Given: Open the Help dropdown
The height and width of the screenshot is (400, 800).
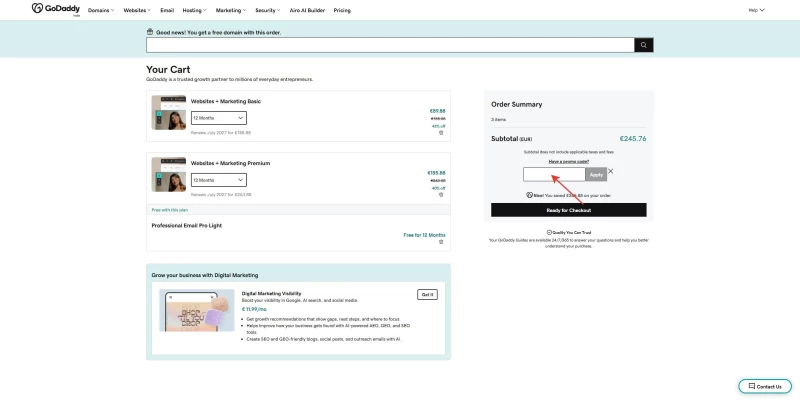Looking at the screenshot, I should (756, 10).
